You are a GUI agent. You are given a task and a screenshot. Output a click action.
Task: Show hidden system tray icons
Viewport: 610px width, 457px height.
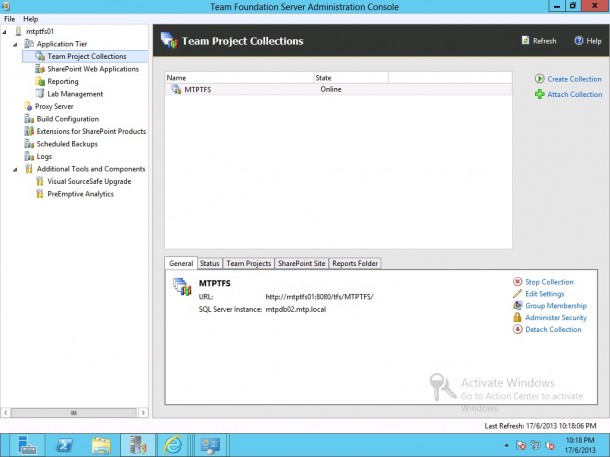[506, 445]
